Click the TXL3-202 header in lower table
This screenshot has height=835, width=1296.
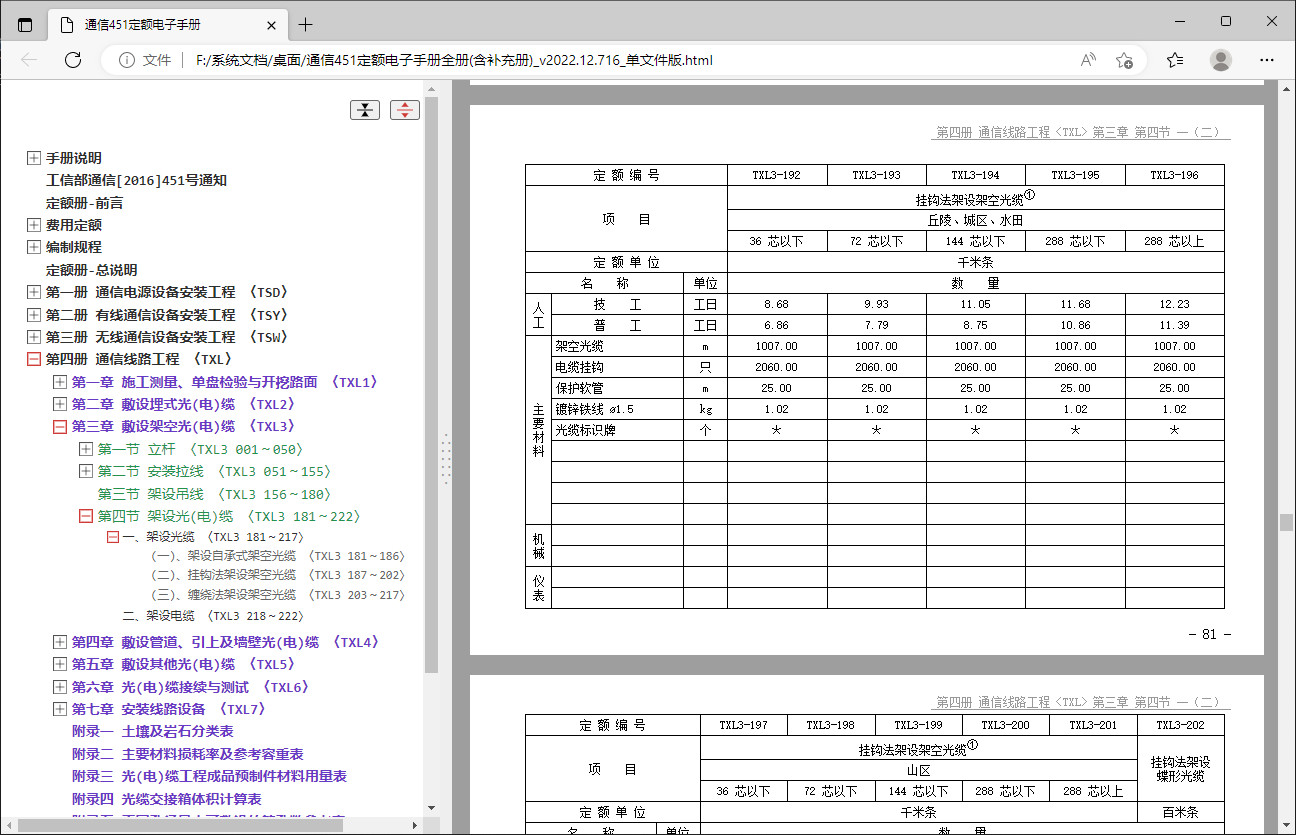pos(1182,725)
